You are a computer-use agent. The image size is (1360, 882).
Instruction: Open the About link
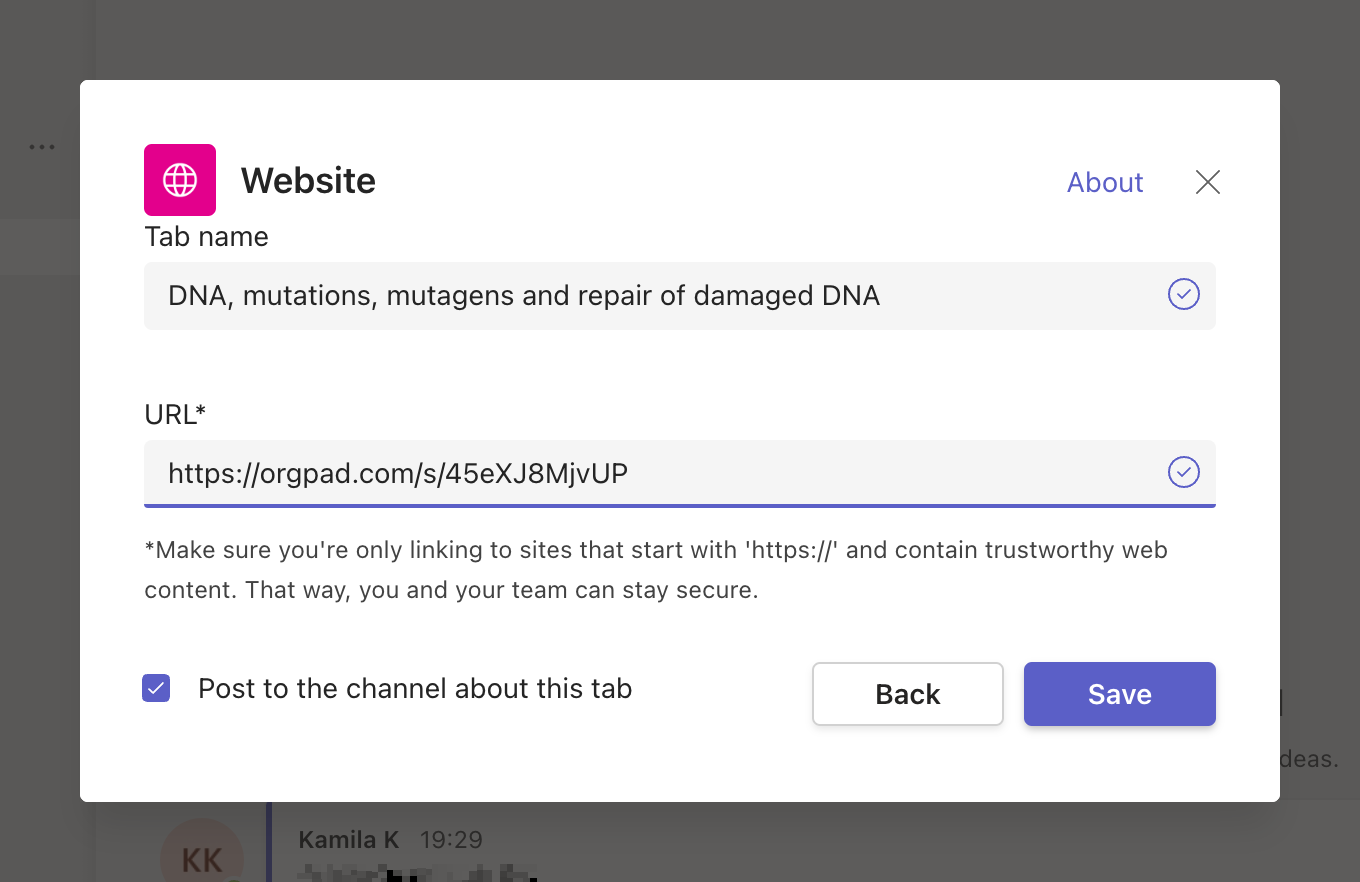(1104, 182)
